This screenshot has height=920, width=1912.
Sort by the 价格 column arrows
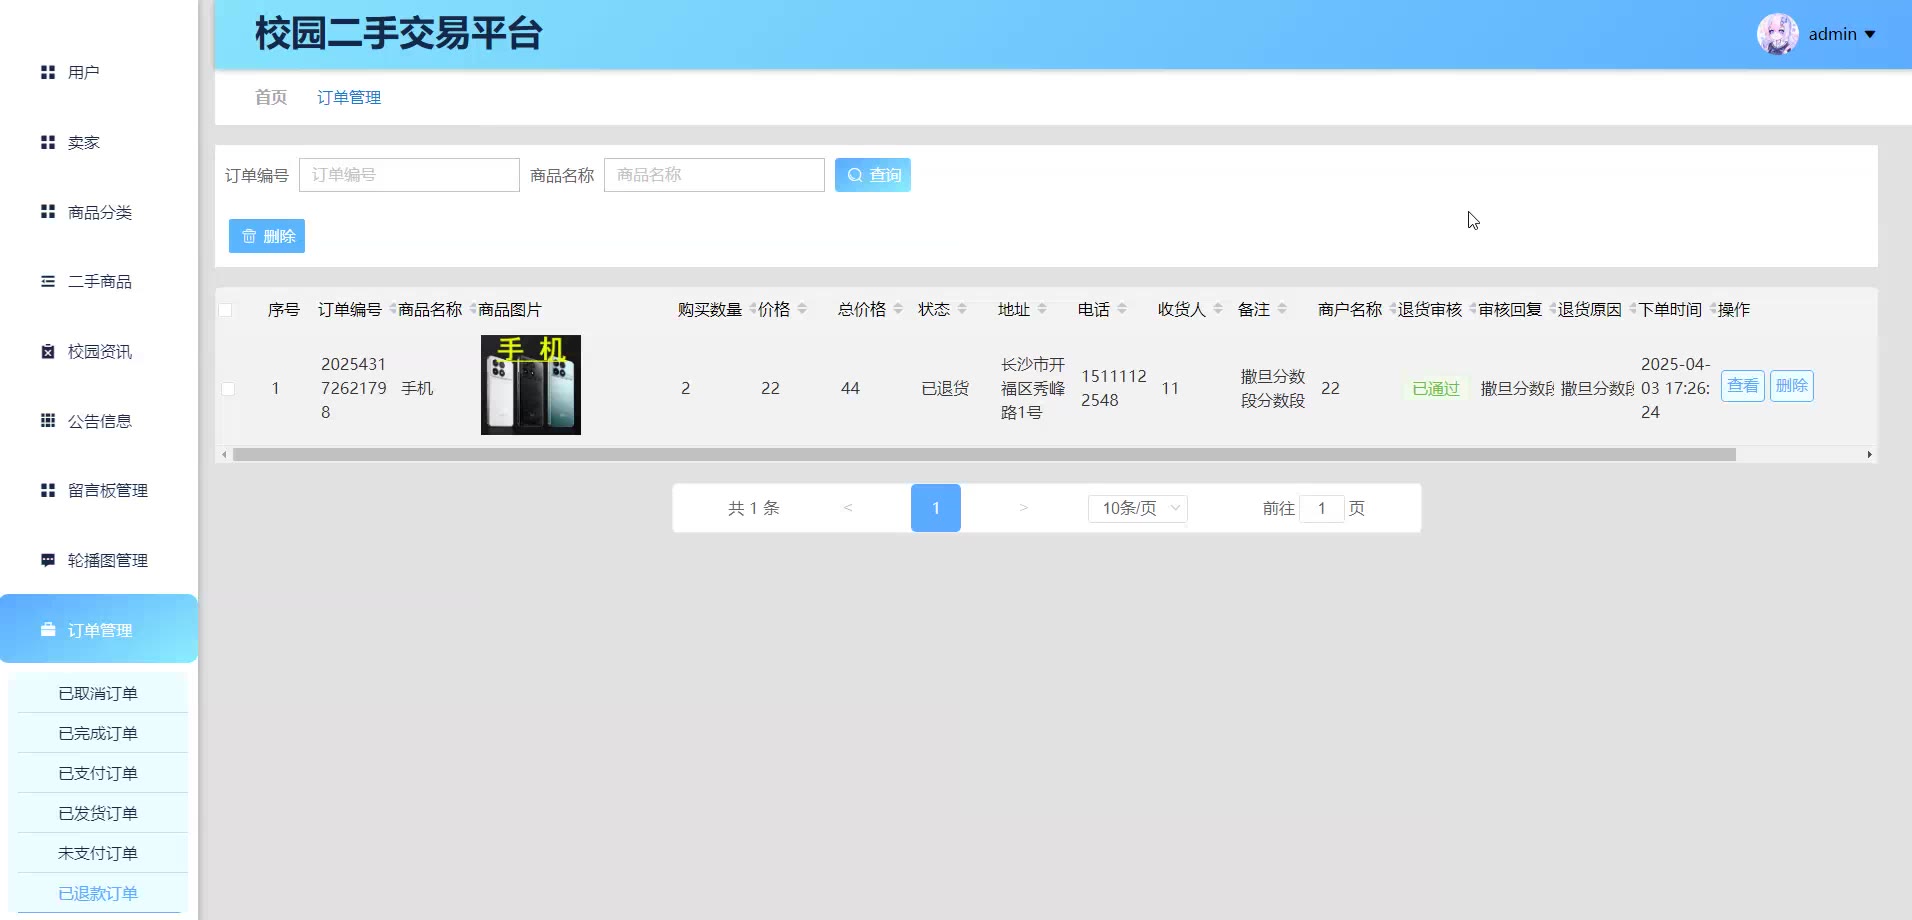[802, 309]
